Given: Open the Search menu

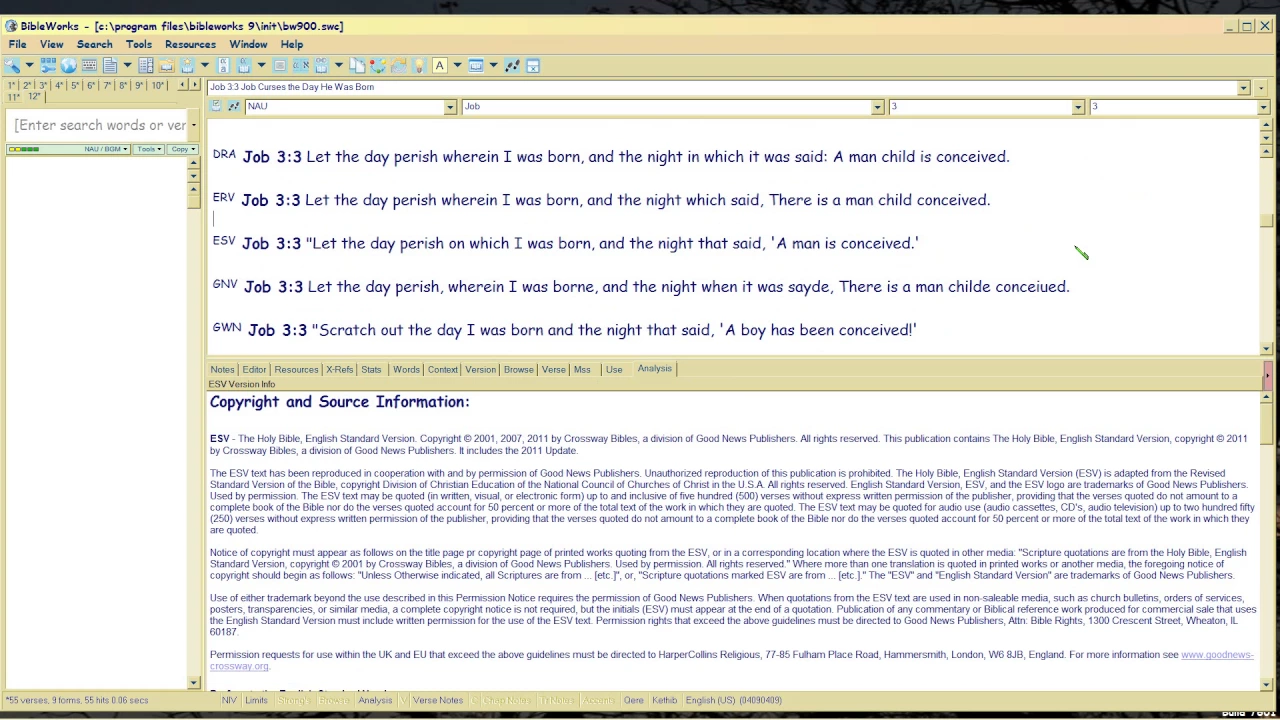Looking at the screenshot, I should click(95, 44).
